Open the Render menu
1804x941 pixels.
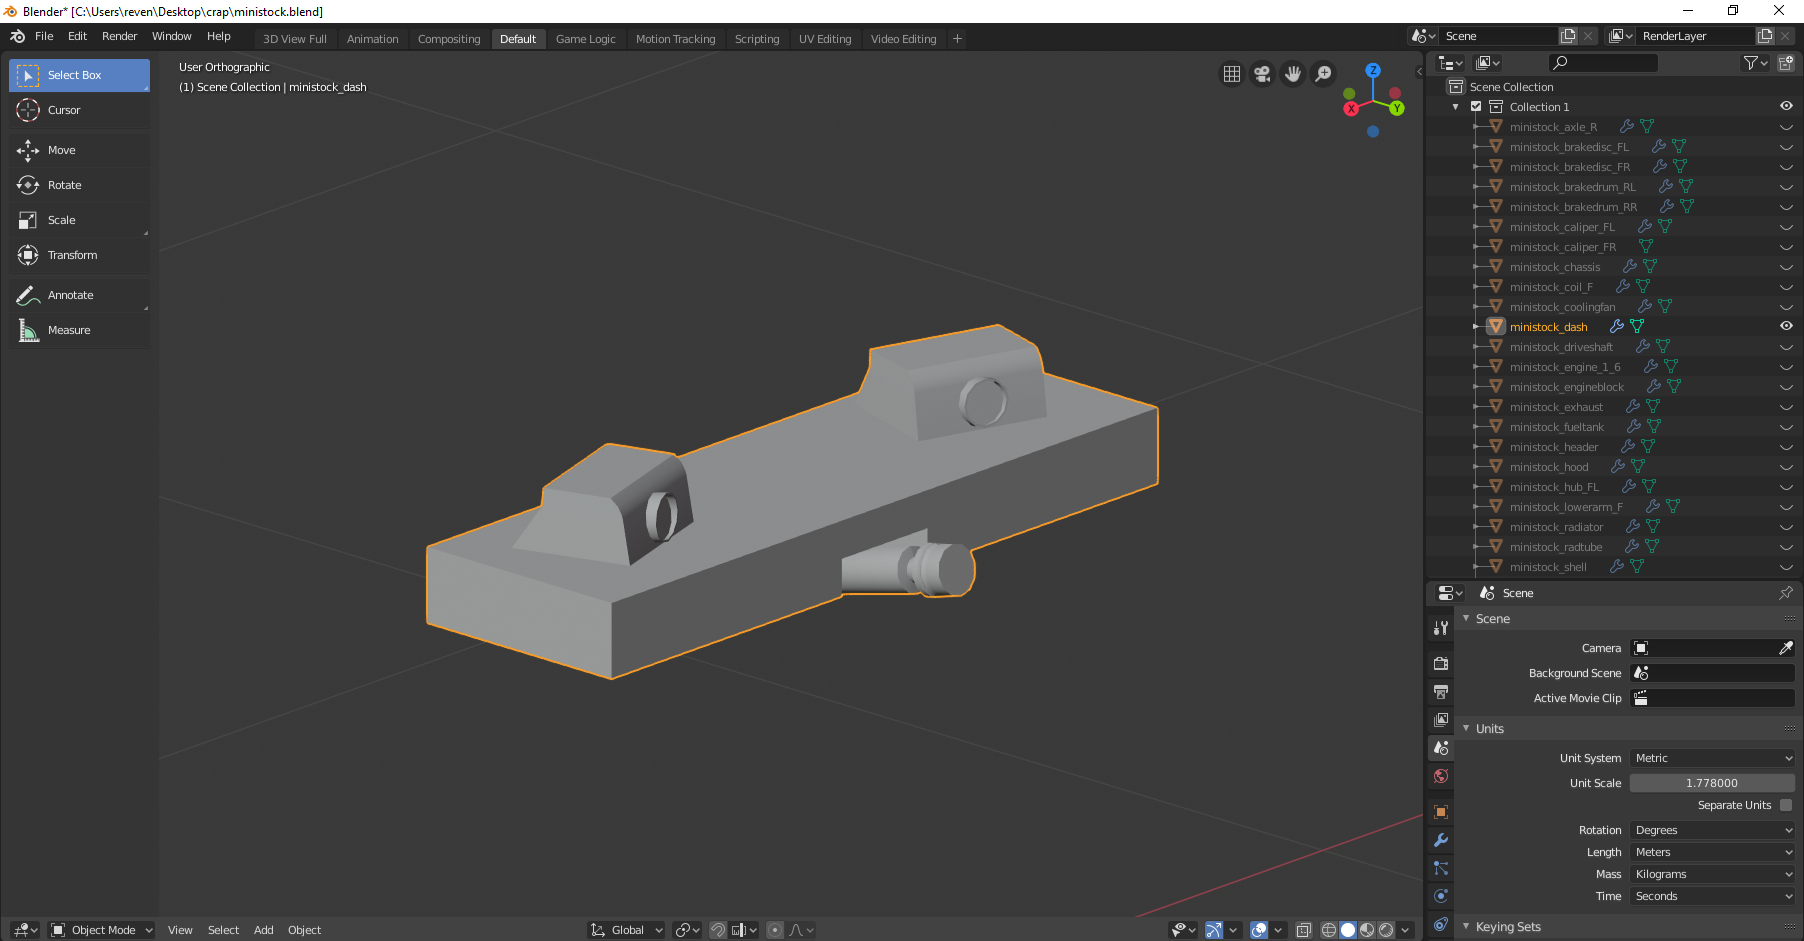119,36
